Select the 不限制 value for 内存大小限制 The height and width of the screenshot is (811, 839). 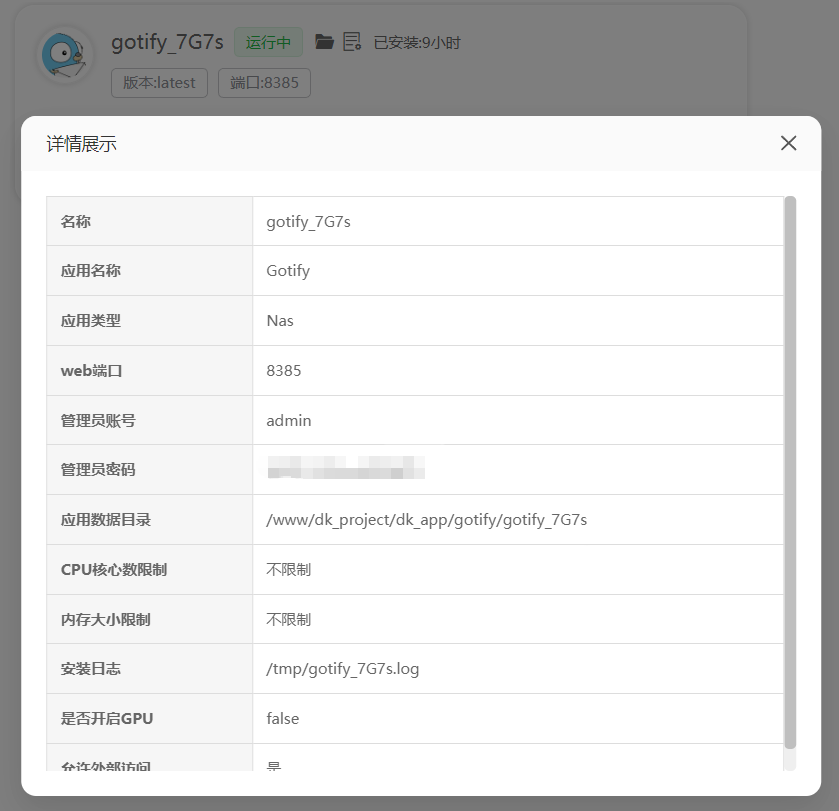click(x=288, y=619)
